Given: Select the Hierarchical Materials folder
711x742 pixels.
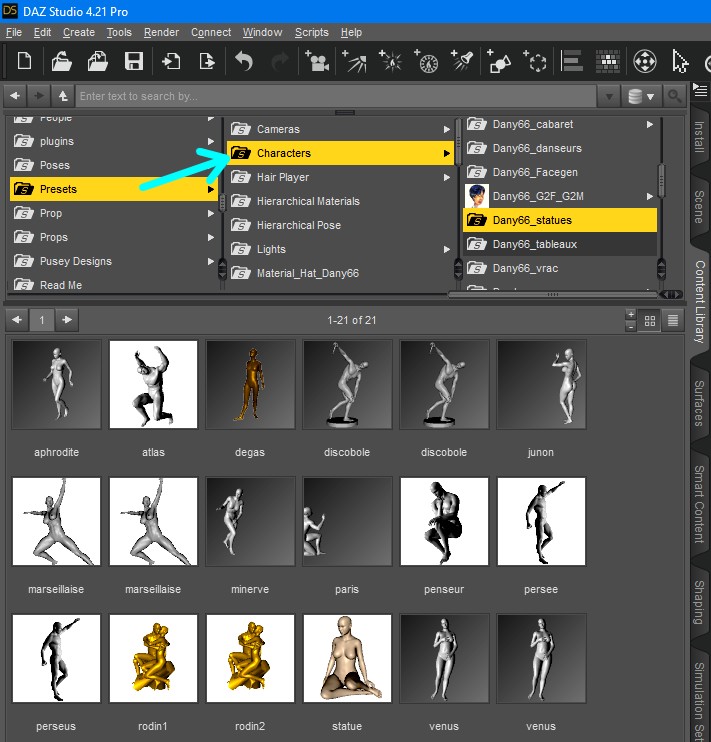Looking at the screenshot, I should click(340, 201).
